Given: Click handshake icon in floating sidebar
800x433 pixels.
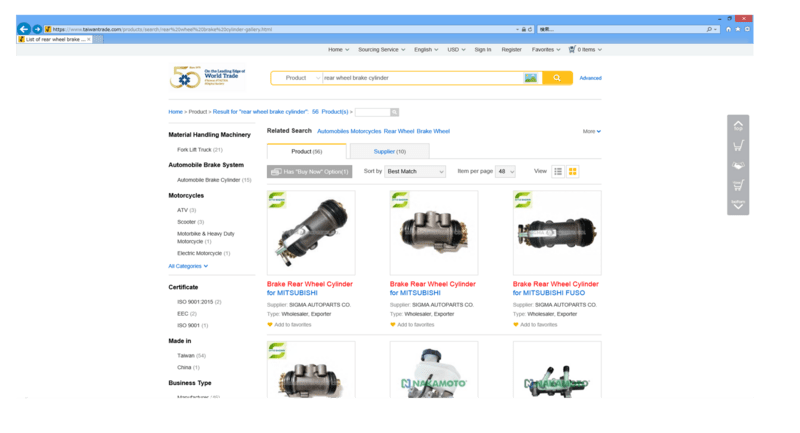Looking at the screenshot, I should point(738,165).
